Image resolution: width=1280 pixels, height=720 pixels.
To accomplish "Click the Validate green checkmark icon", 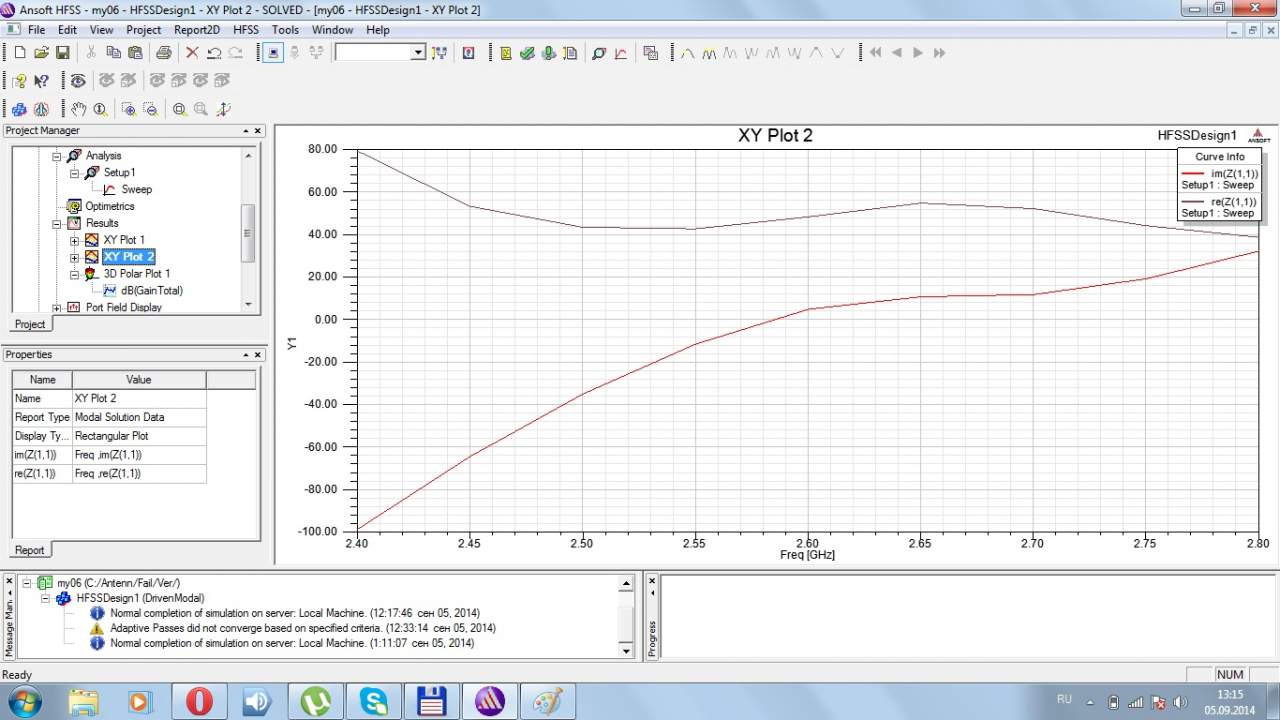I will point(527,53).
